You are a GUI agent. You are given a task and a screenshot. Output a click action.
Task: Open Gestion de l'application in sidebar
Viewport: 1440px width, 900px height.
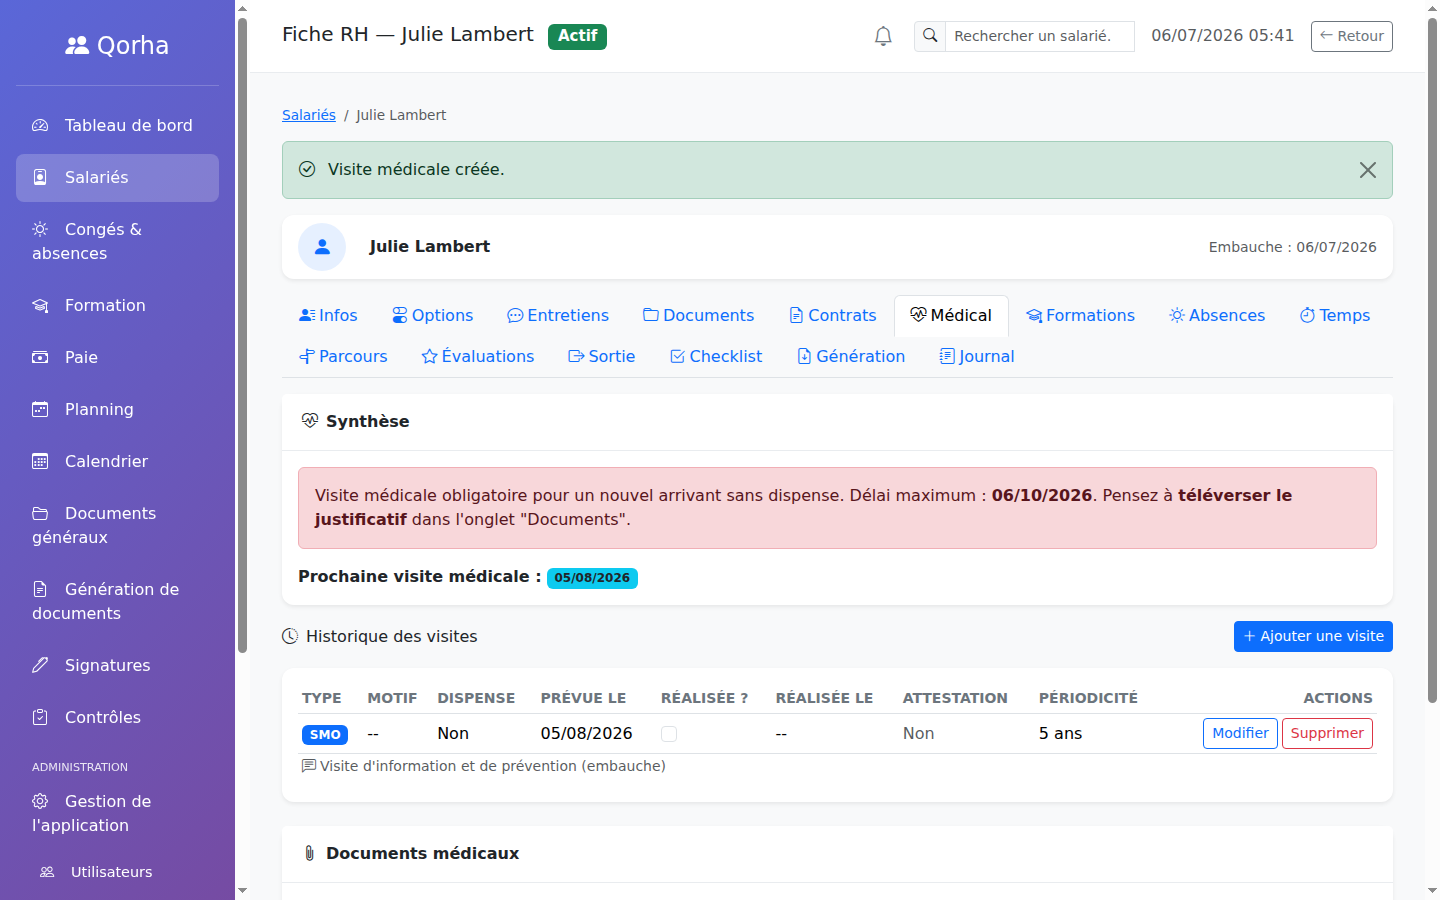pyautogui.click(x=117, y=813)
